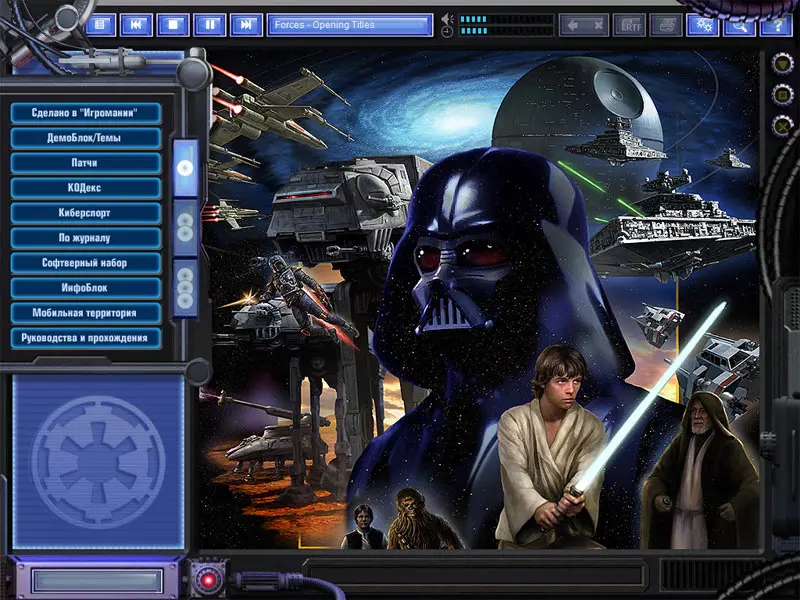
Task: Open search with the magnifying glass icon
Action: pos(739,25)
